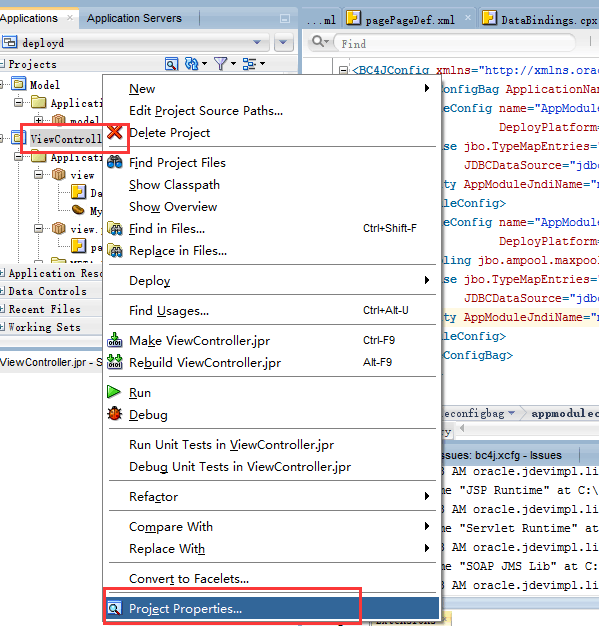Image resolution: width=599 pixels, height=626 pixels.
Task: Expand the Application Resources section
Action: (x=2, y=273)
